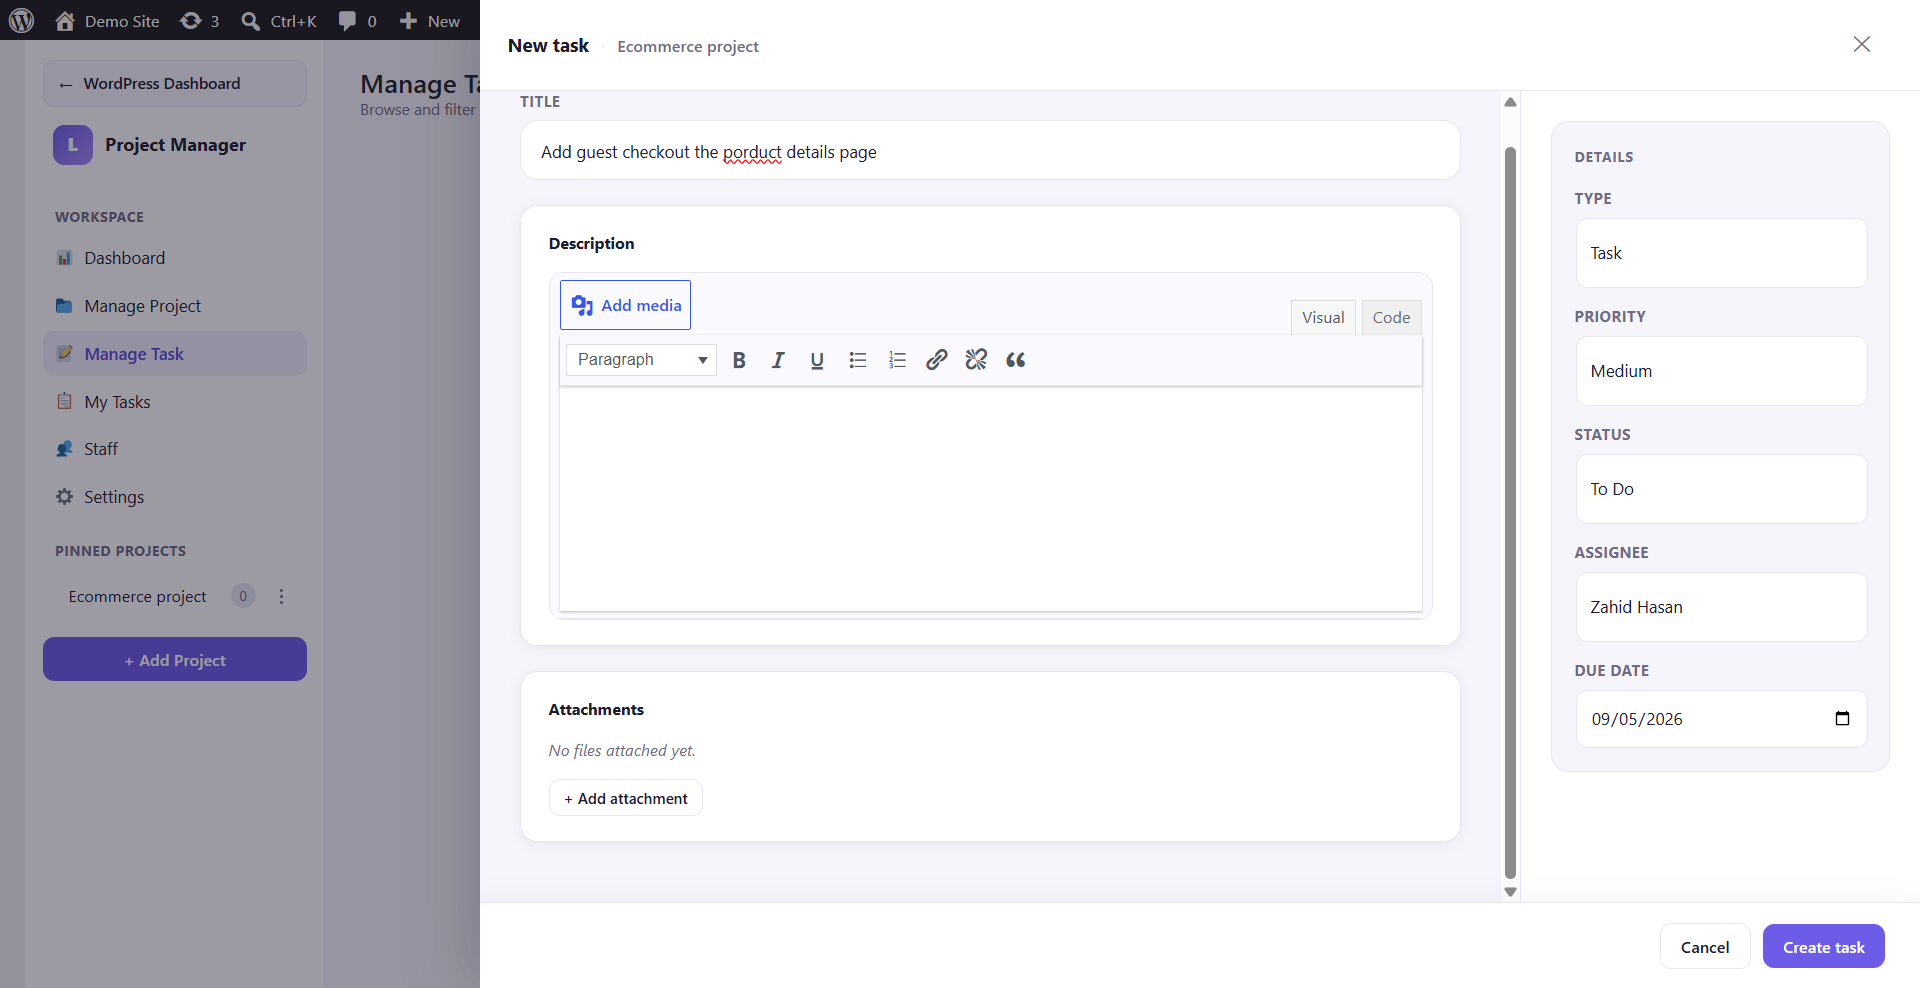Open pinned Ecommerce project
The image size is (1920, 988).
point(137,596)
